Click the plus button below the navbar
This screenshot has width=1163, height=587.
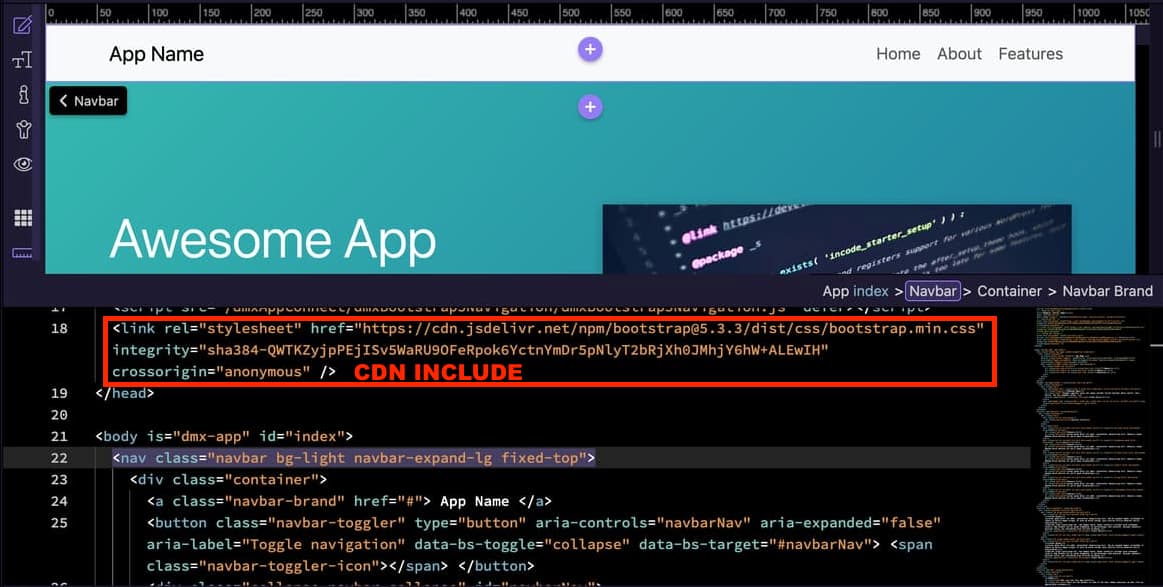(x=590, y=107)
